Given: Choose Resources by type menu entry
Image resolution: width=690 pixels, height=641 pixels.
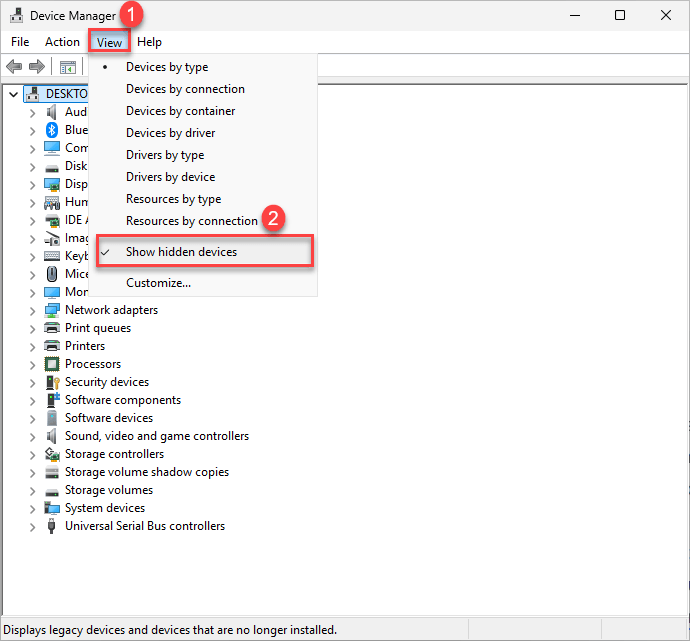Looking at the screenshot, I should [x=173, y=199].
